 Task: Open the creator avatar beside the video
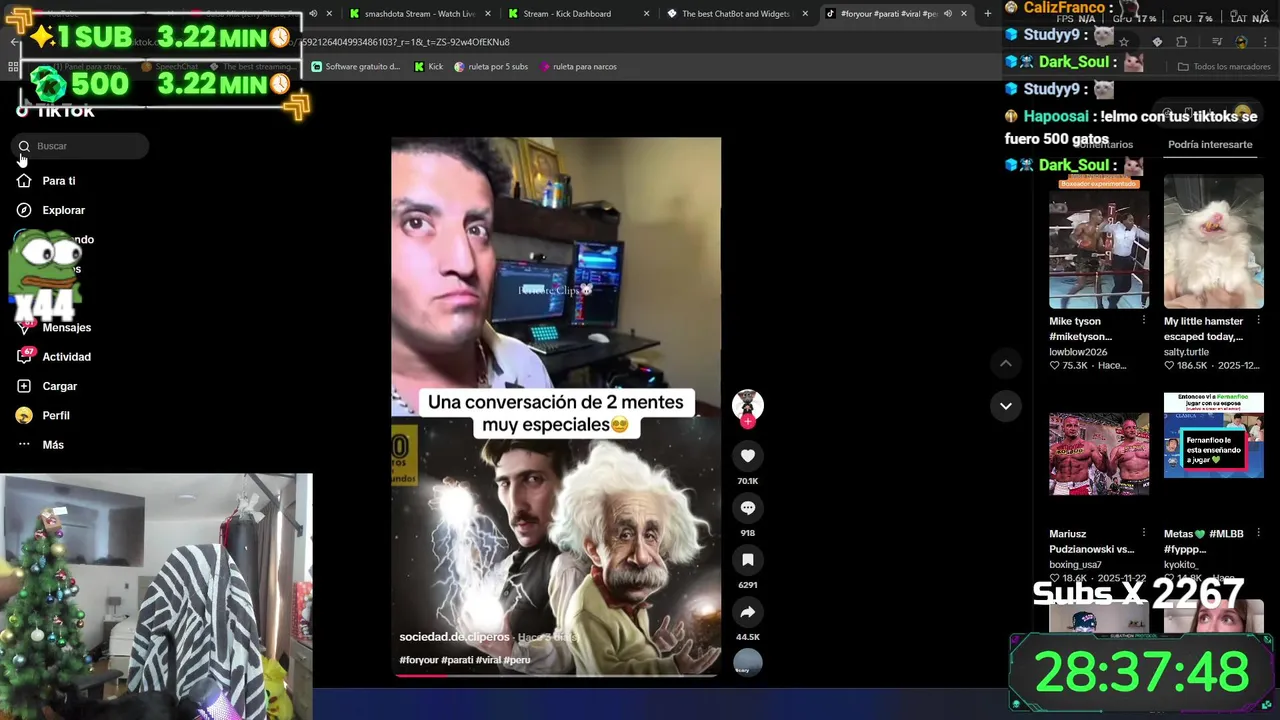pos(748,404)
